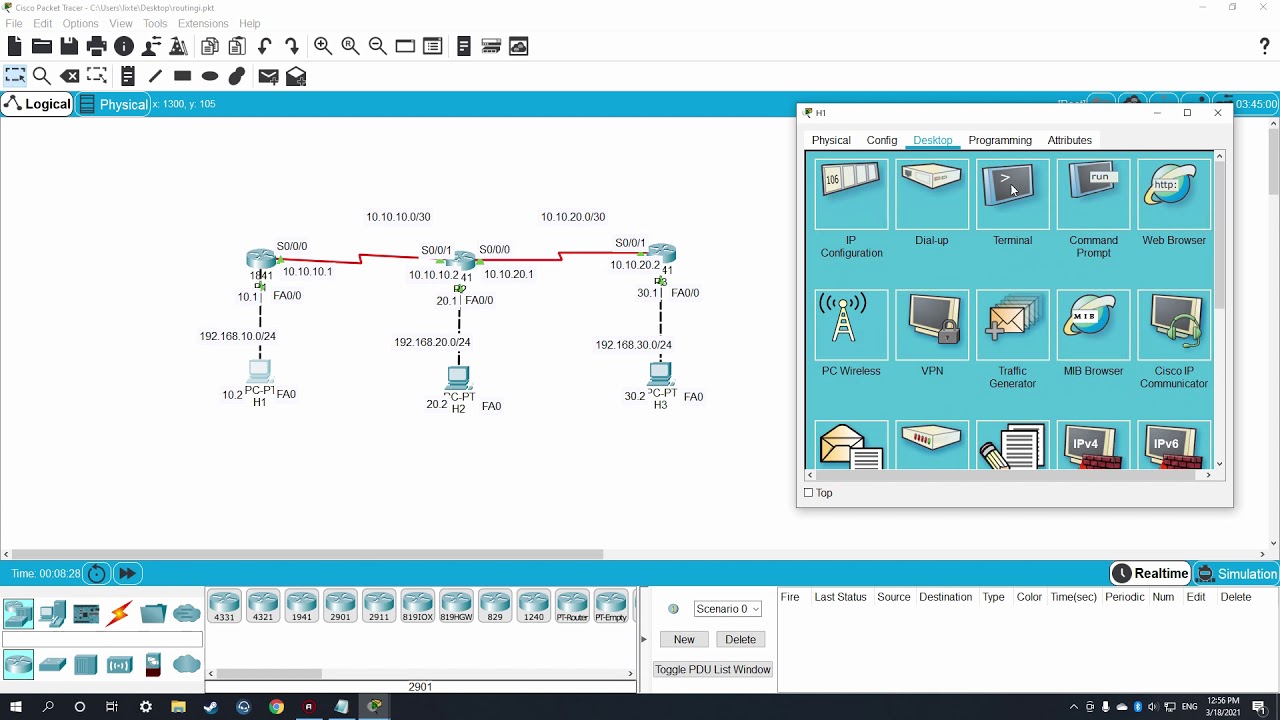Viewport: 1280px width, 720px height.
Task: Switch to Realtime mode
Action: tap(1151, 573)
